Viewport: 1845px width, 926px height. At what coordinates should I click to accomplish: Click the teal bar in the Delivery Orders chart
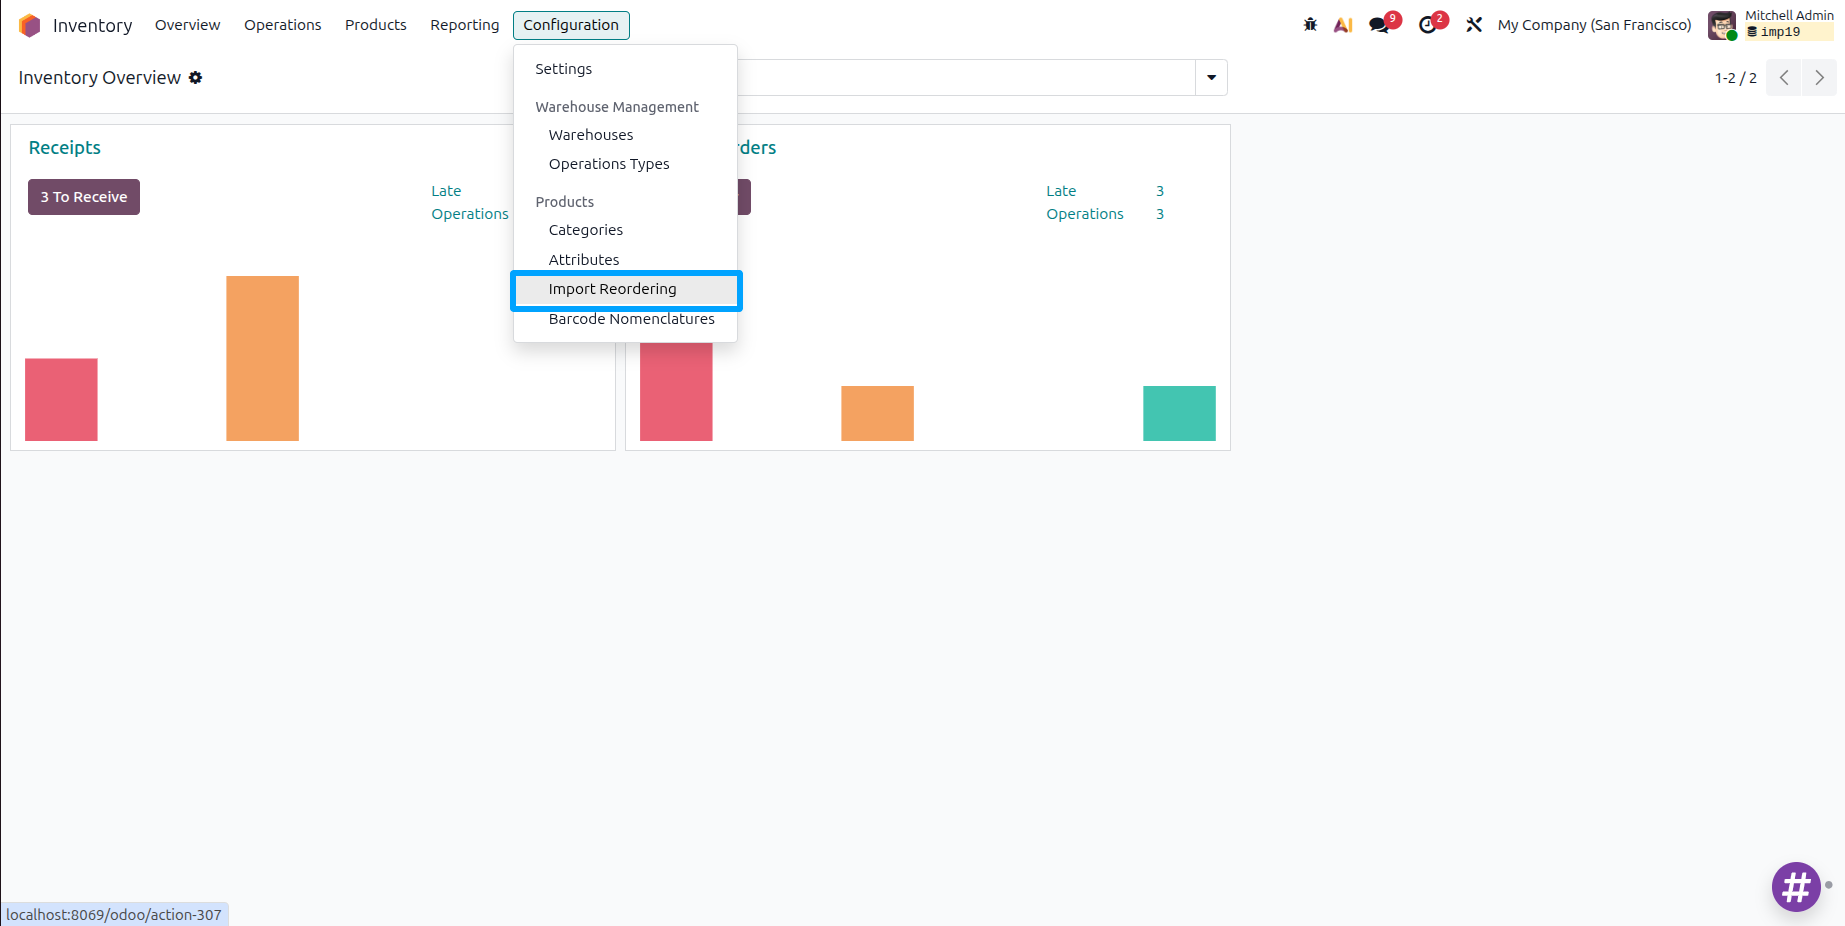coord(1179,413)
